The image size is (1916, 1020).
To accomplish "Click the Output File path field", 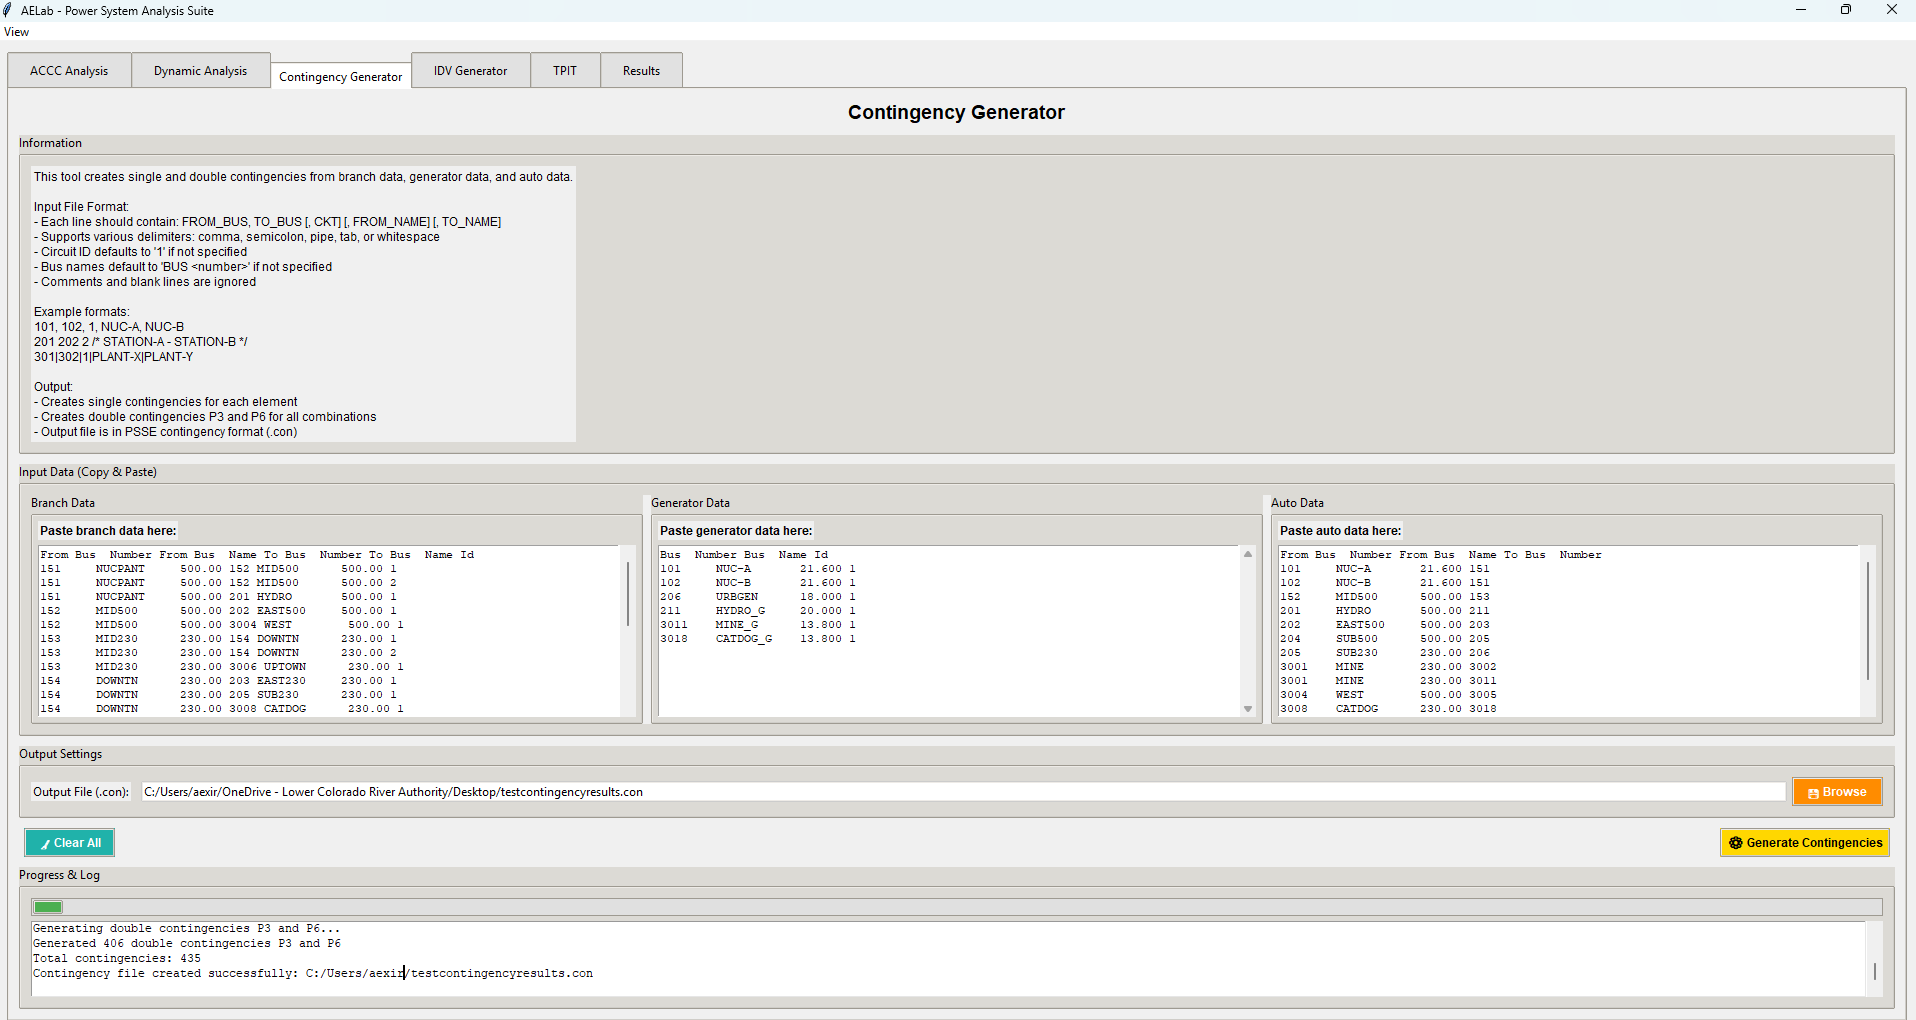I will 962,792.
